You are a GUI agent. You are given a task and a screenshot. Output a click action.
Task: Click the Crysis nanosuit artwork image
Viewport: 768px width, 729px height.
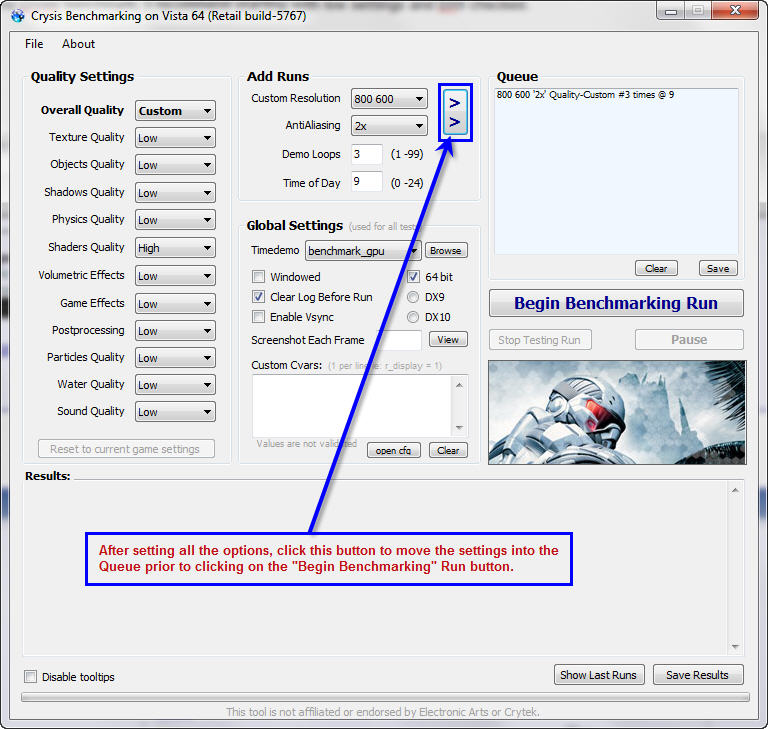click(617, 413)
